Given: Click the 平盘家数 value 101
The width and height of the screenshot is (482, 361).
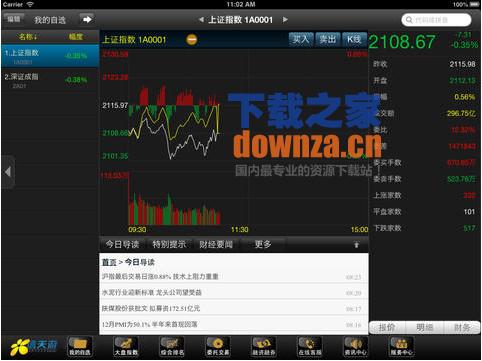Looking at the screenshot, I should 469,212.
